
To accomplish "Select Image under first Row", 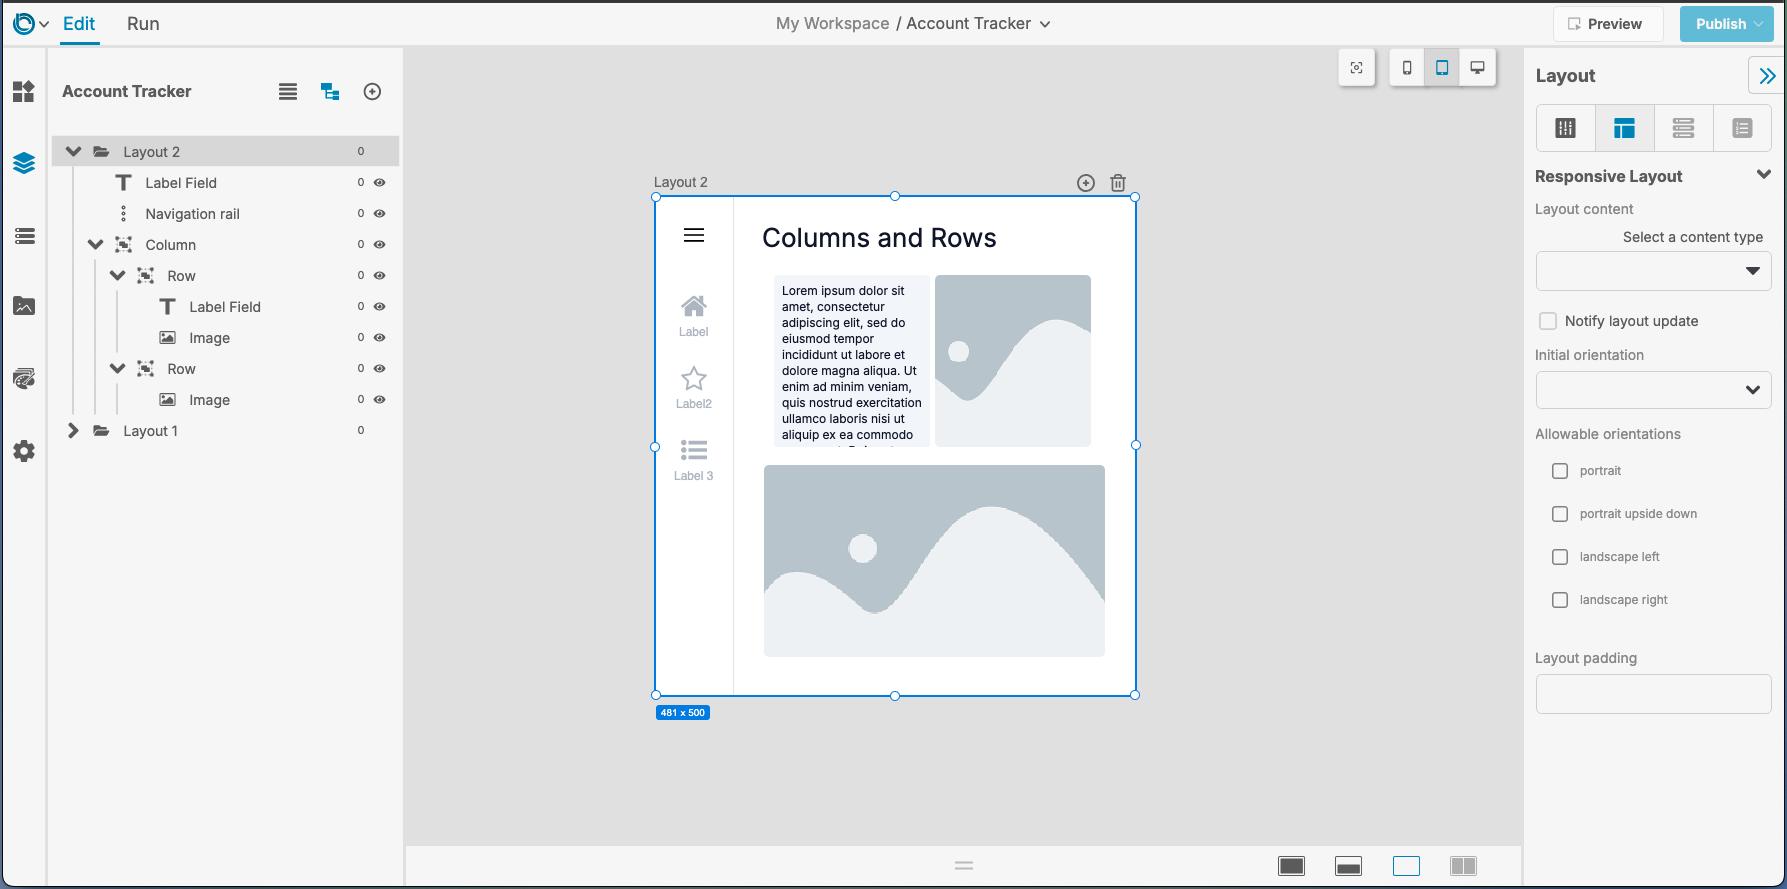I will coord(209,338).
